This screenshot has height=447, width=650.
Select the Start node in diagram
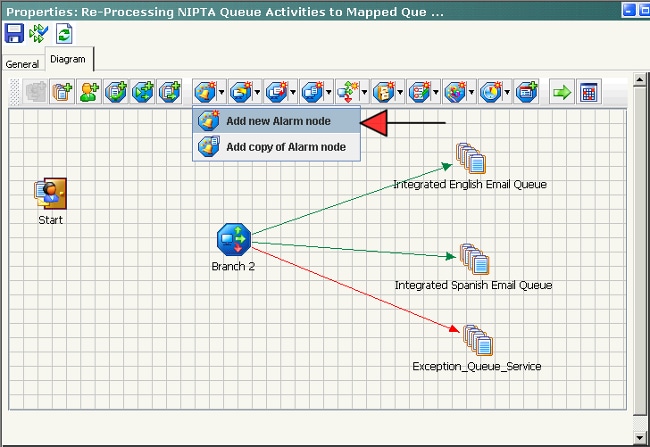(50, 194)
